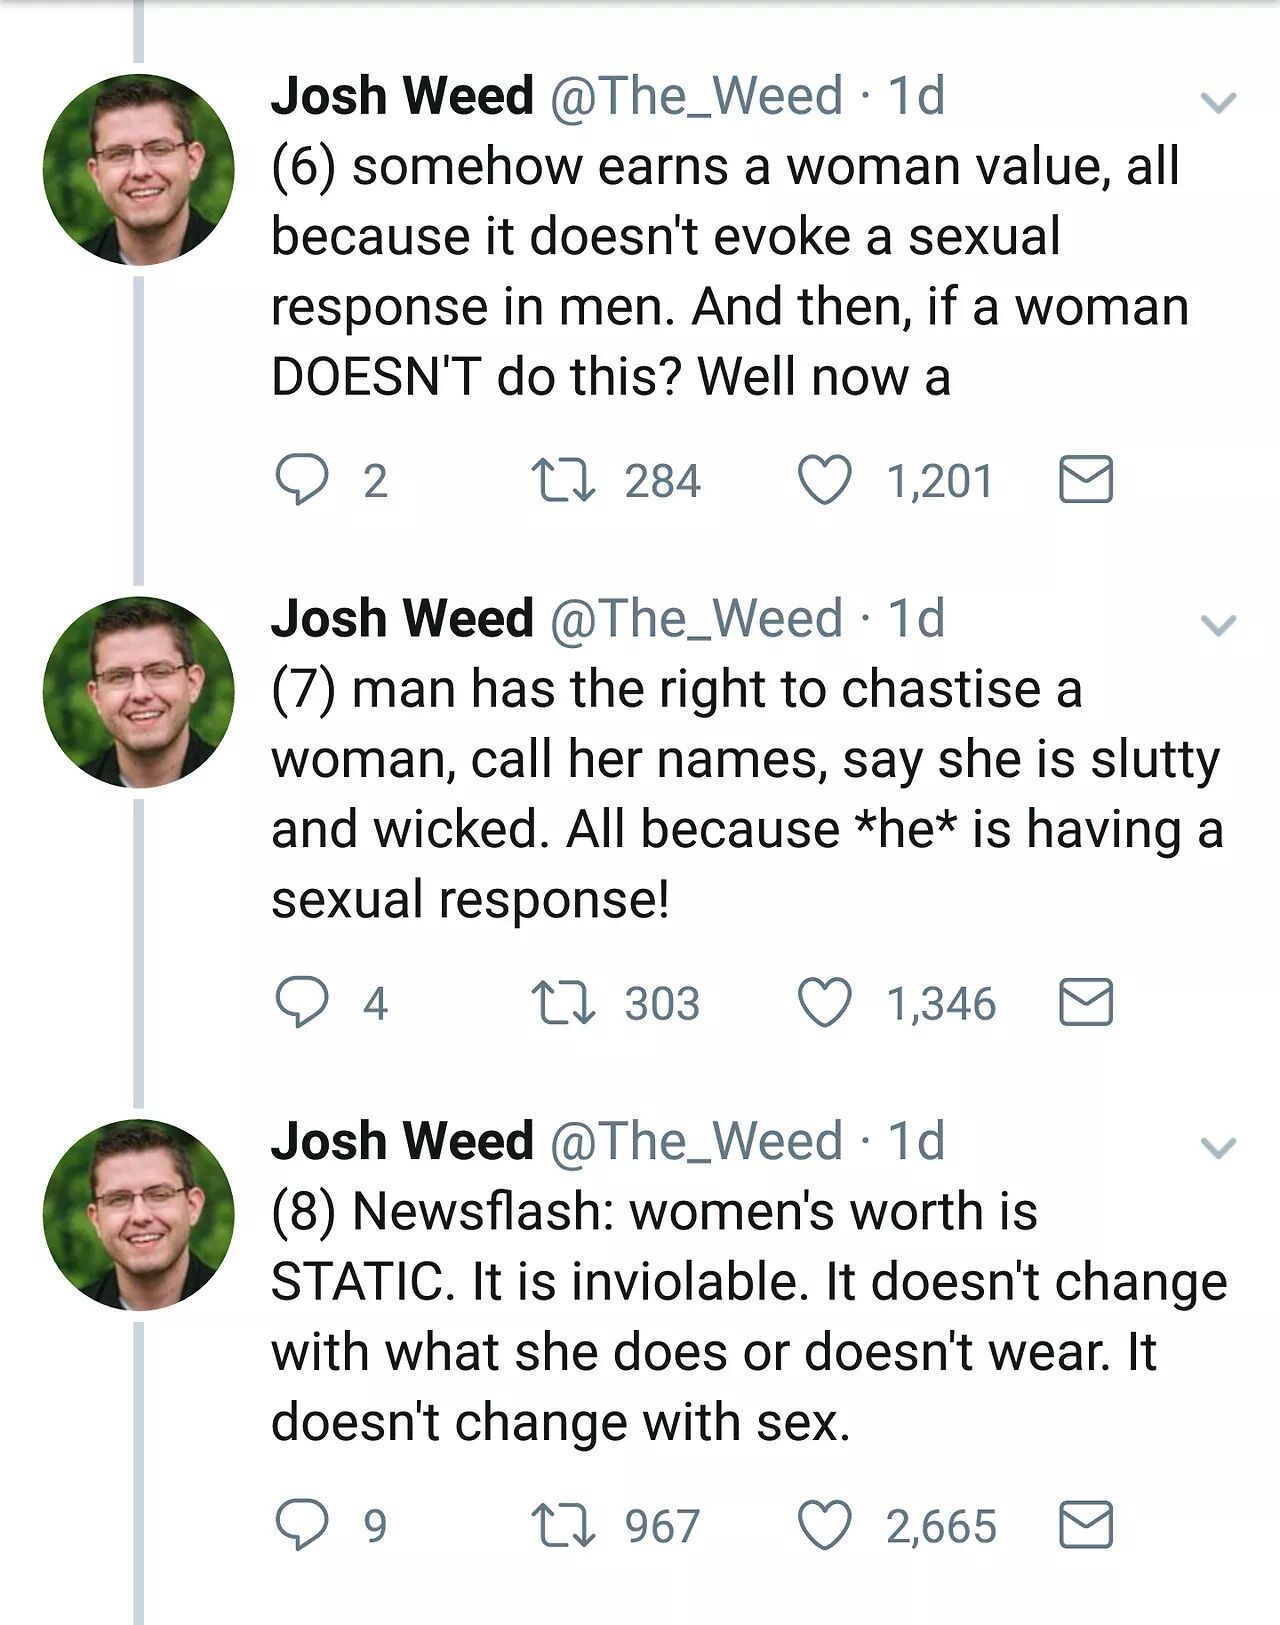The image size is (1280, 1625).
Task: Share tweet (7) by direct message
Action: pos(1085,1003)
